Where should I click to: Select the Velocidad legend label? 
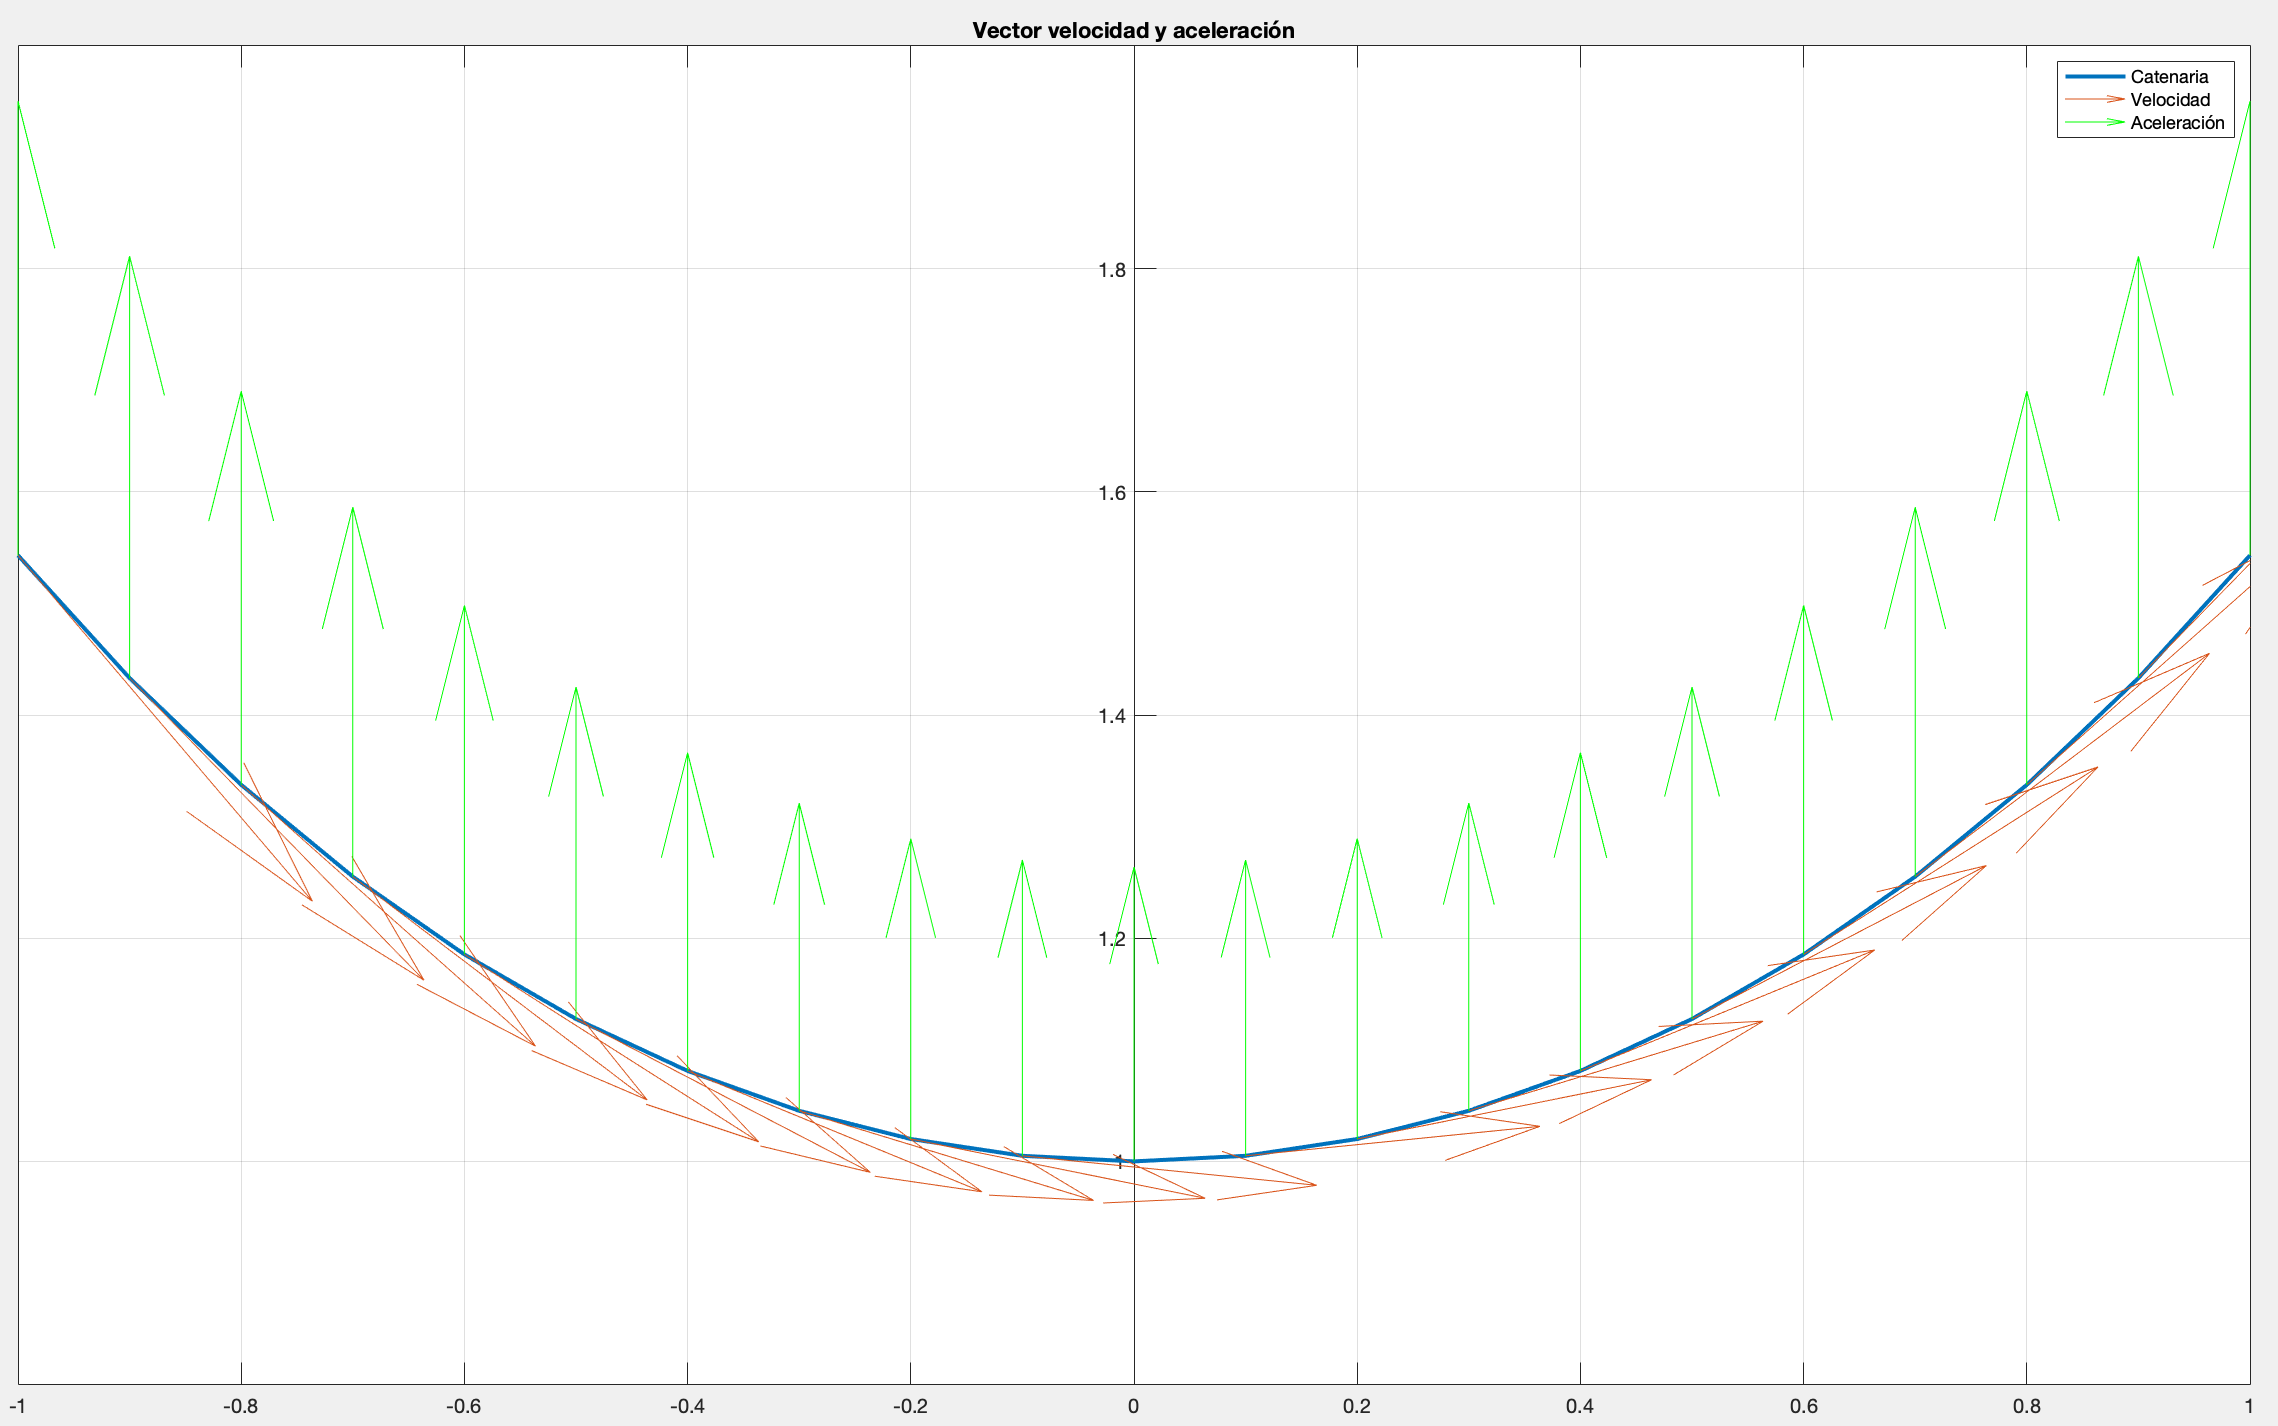point(2170,100)
